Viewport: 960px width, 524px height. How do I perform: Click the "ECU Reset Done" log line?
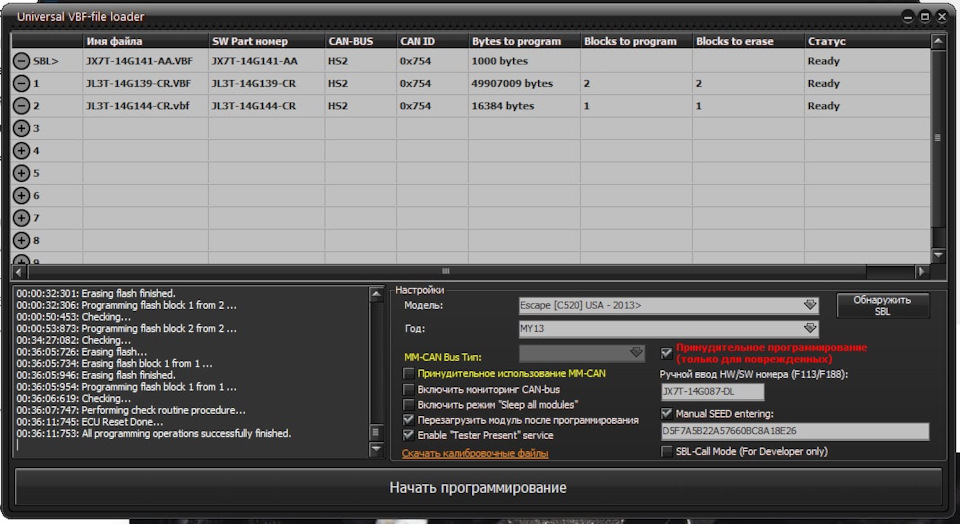(x=90, y=422)
